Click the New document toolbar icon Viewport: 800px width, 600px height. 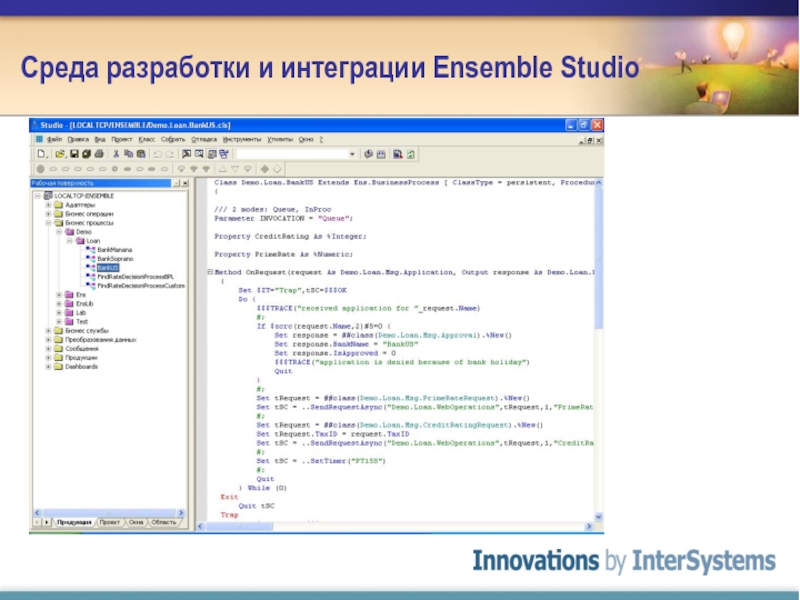pos(42,154)
